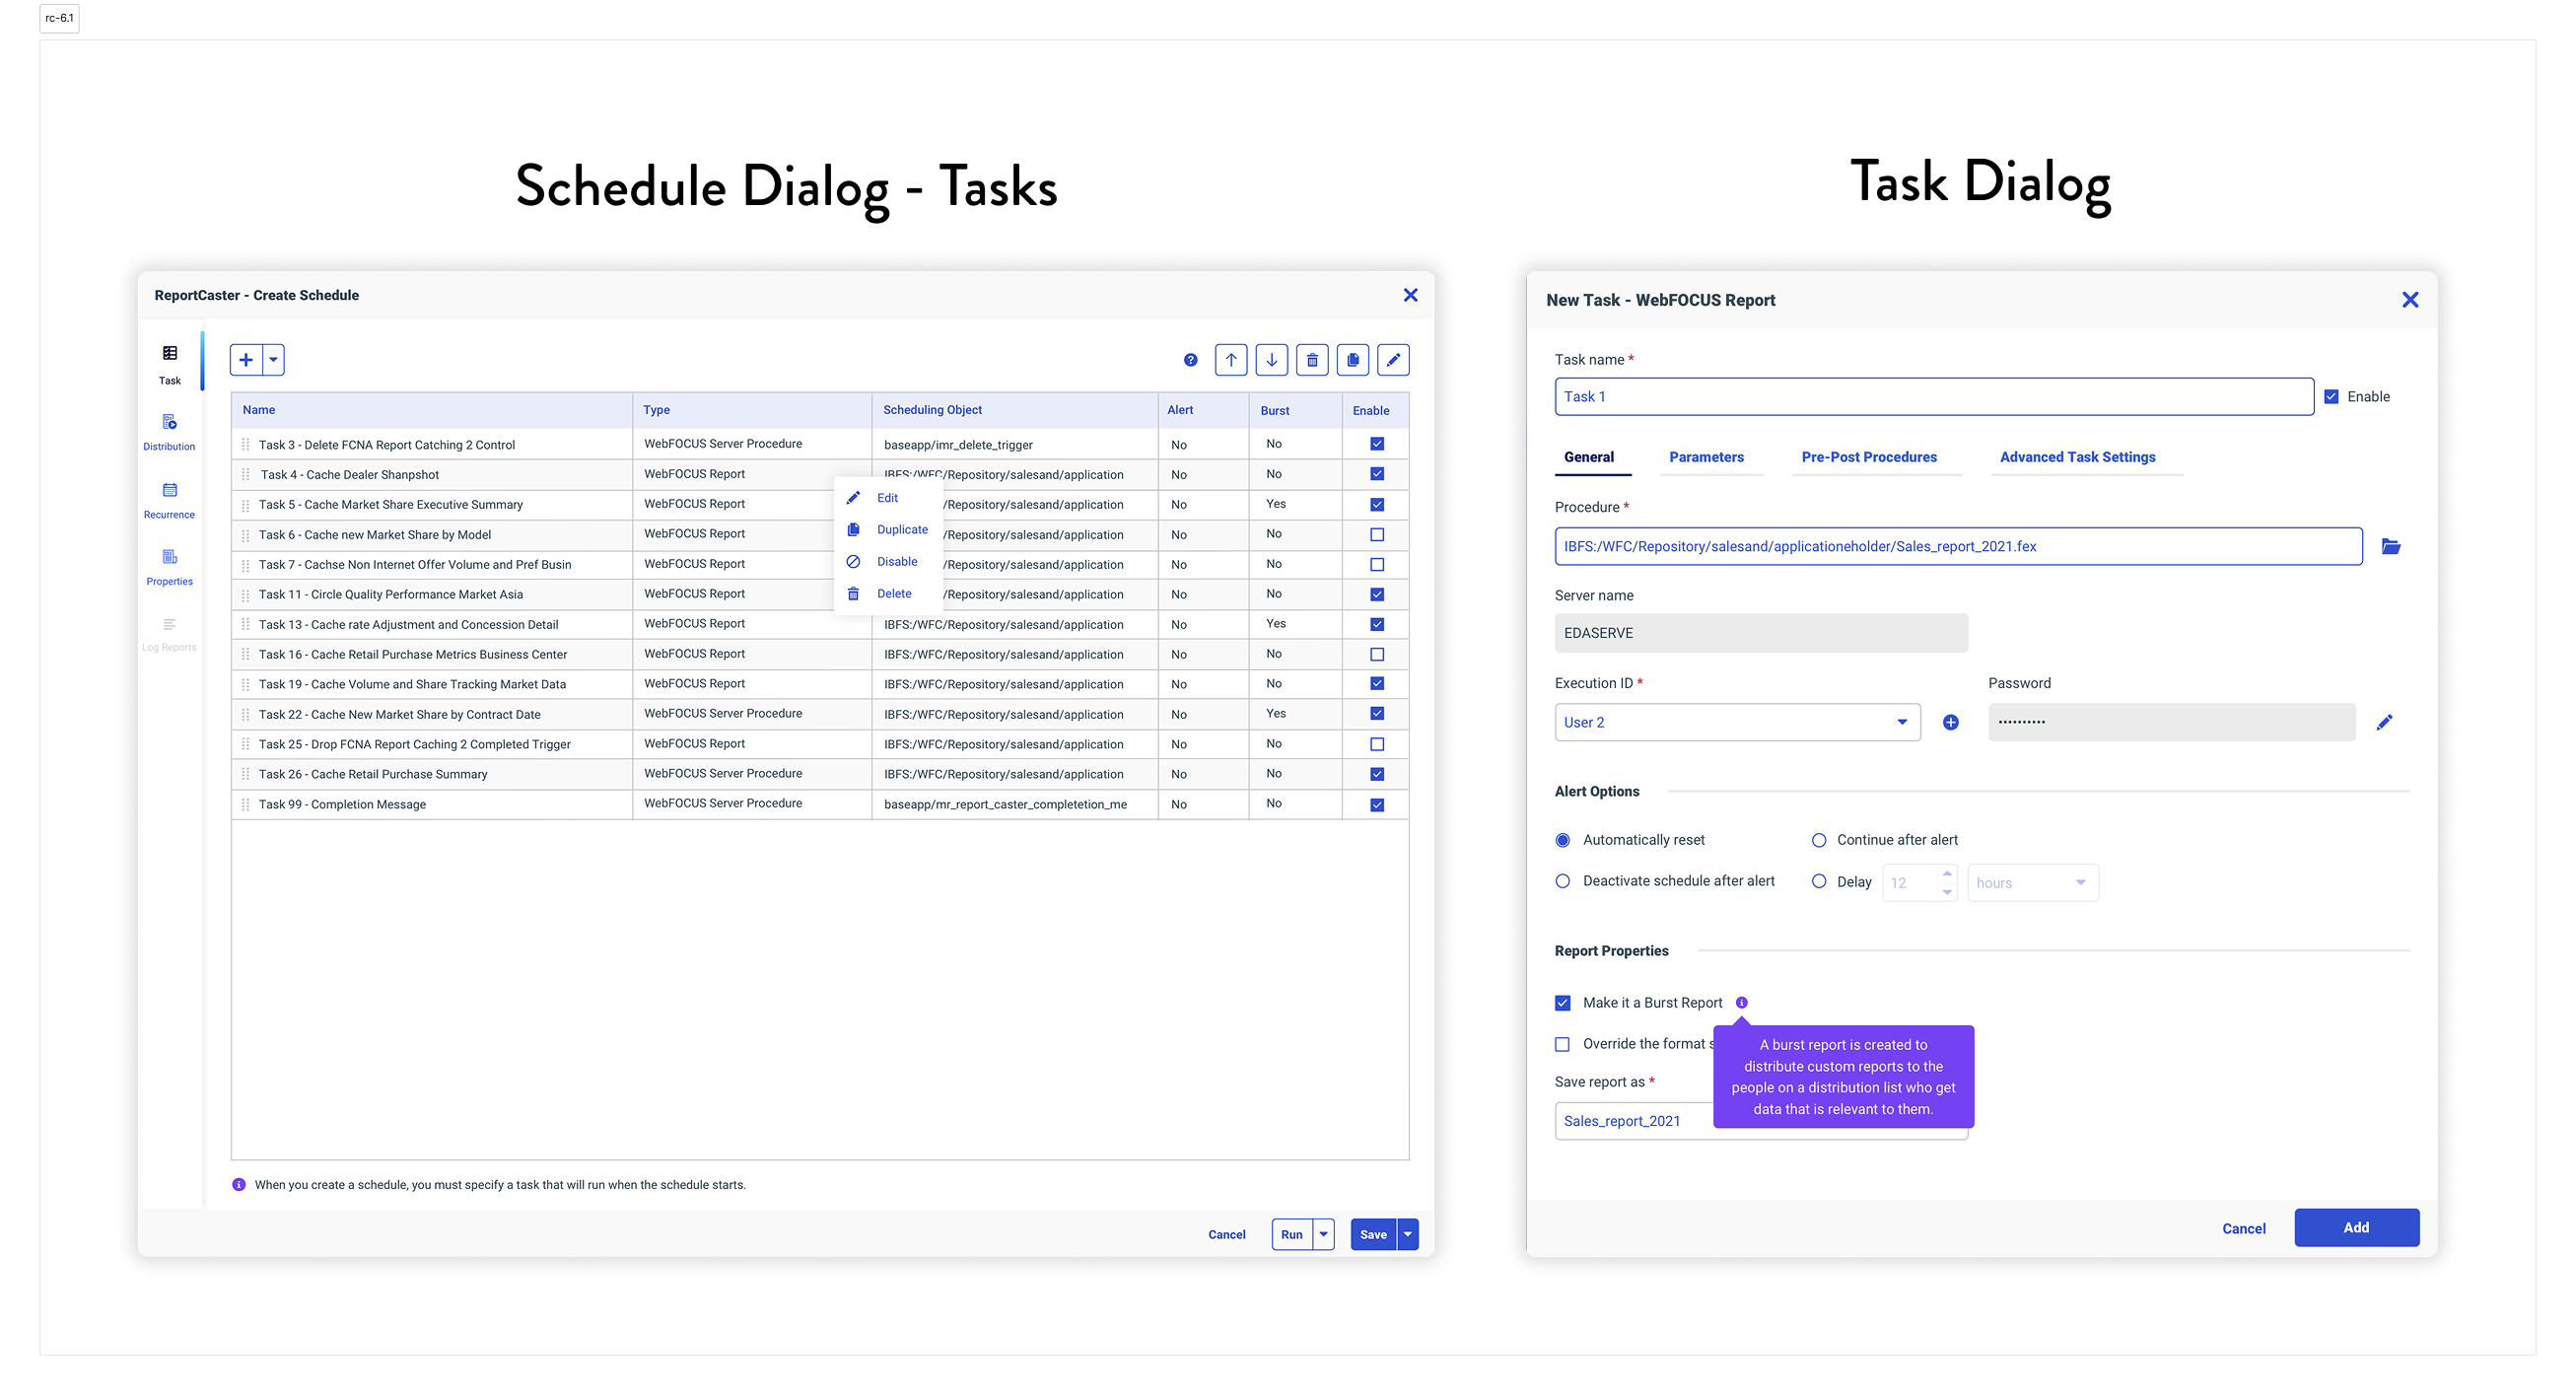
Task: Expand the Save button dropdown arrow
Action: click(x=1407, y=1234)
